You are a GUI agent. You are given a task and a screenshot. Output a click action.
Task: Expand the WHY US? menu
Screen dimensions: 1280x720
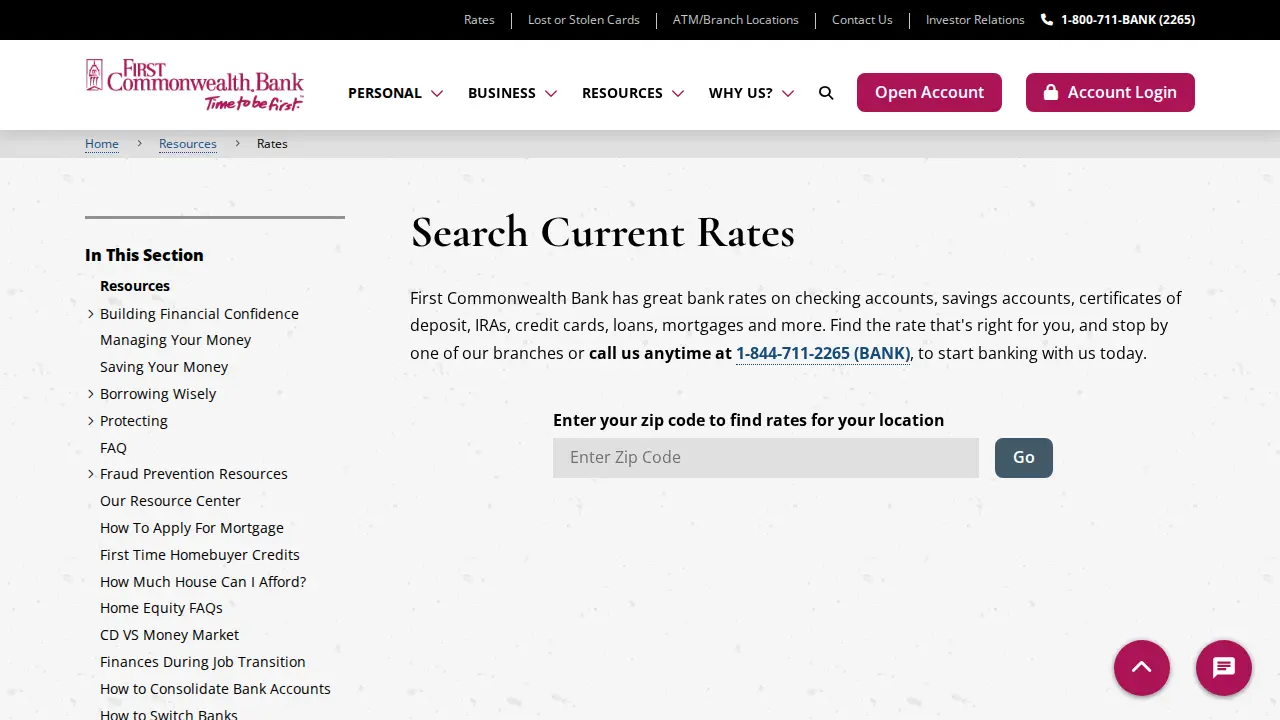click(x=751, y=93)
